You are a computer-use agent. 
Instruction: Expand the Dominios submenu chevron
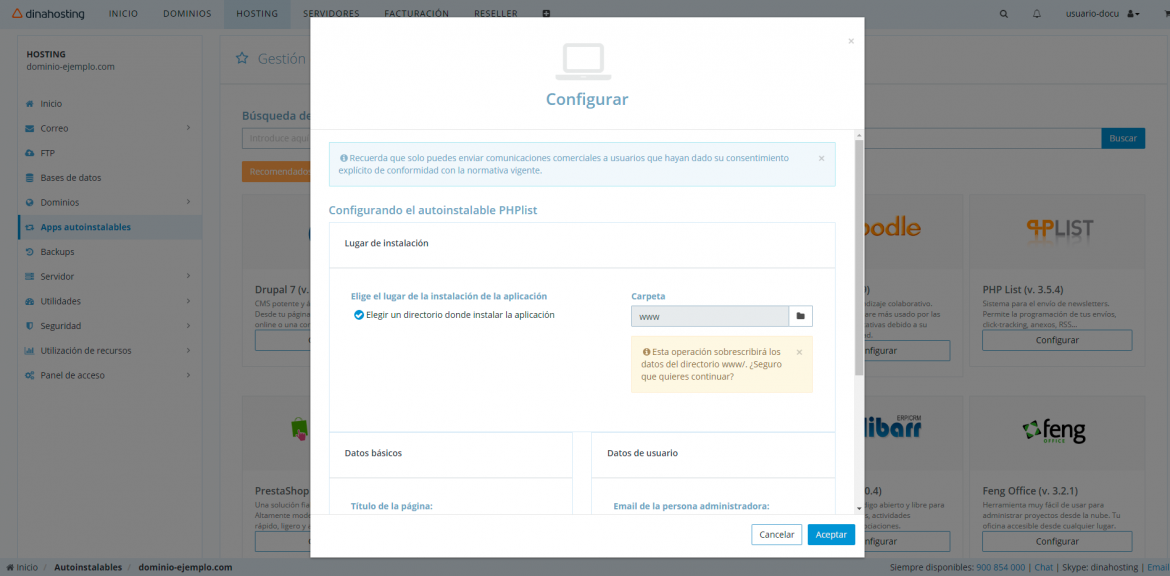coord(188,201)
